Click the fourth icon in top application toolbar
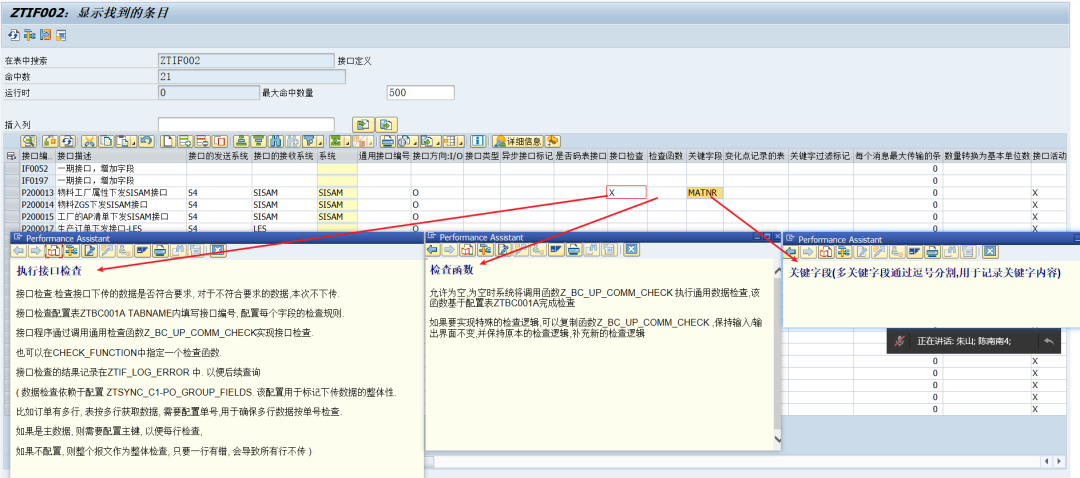 (61, 34)
